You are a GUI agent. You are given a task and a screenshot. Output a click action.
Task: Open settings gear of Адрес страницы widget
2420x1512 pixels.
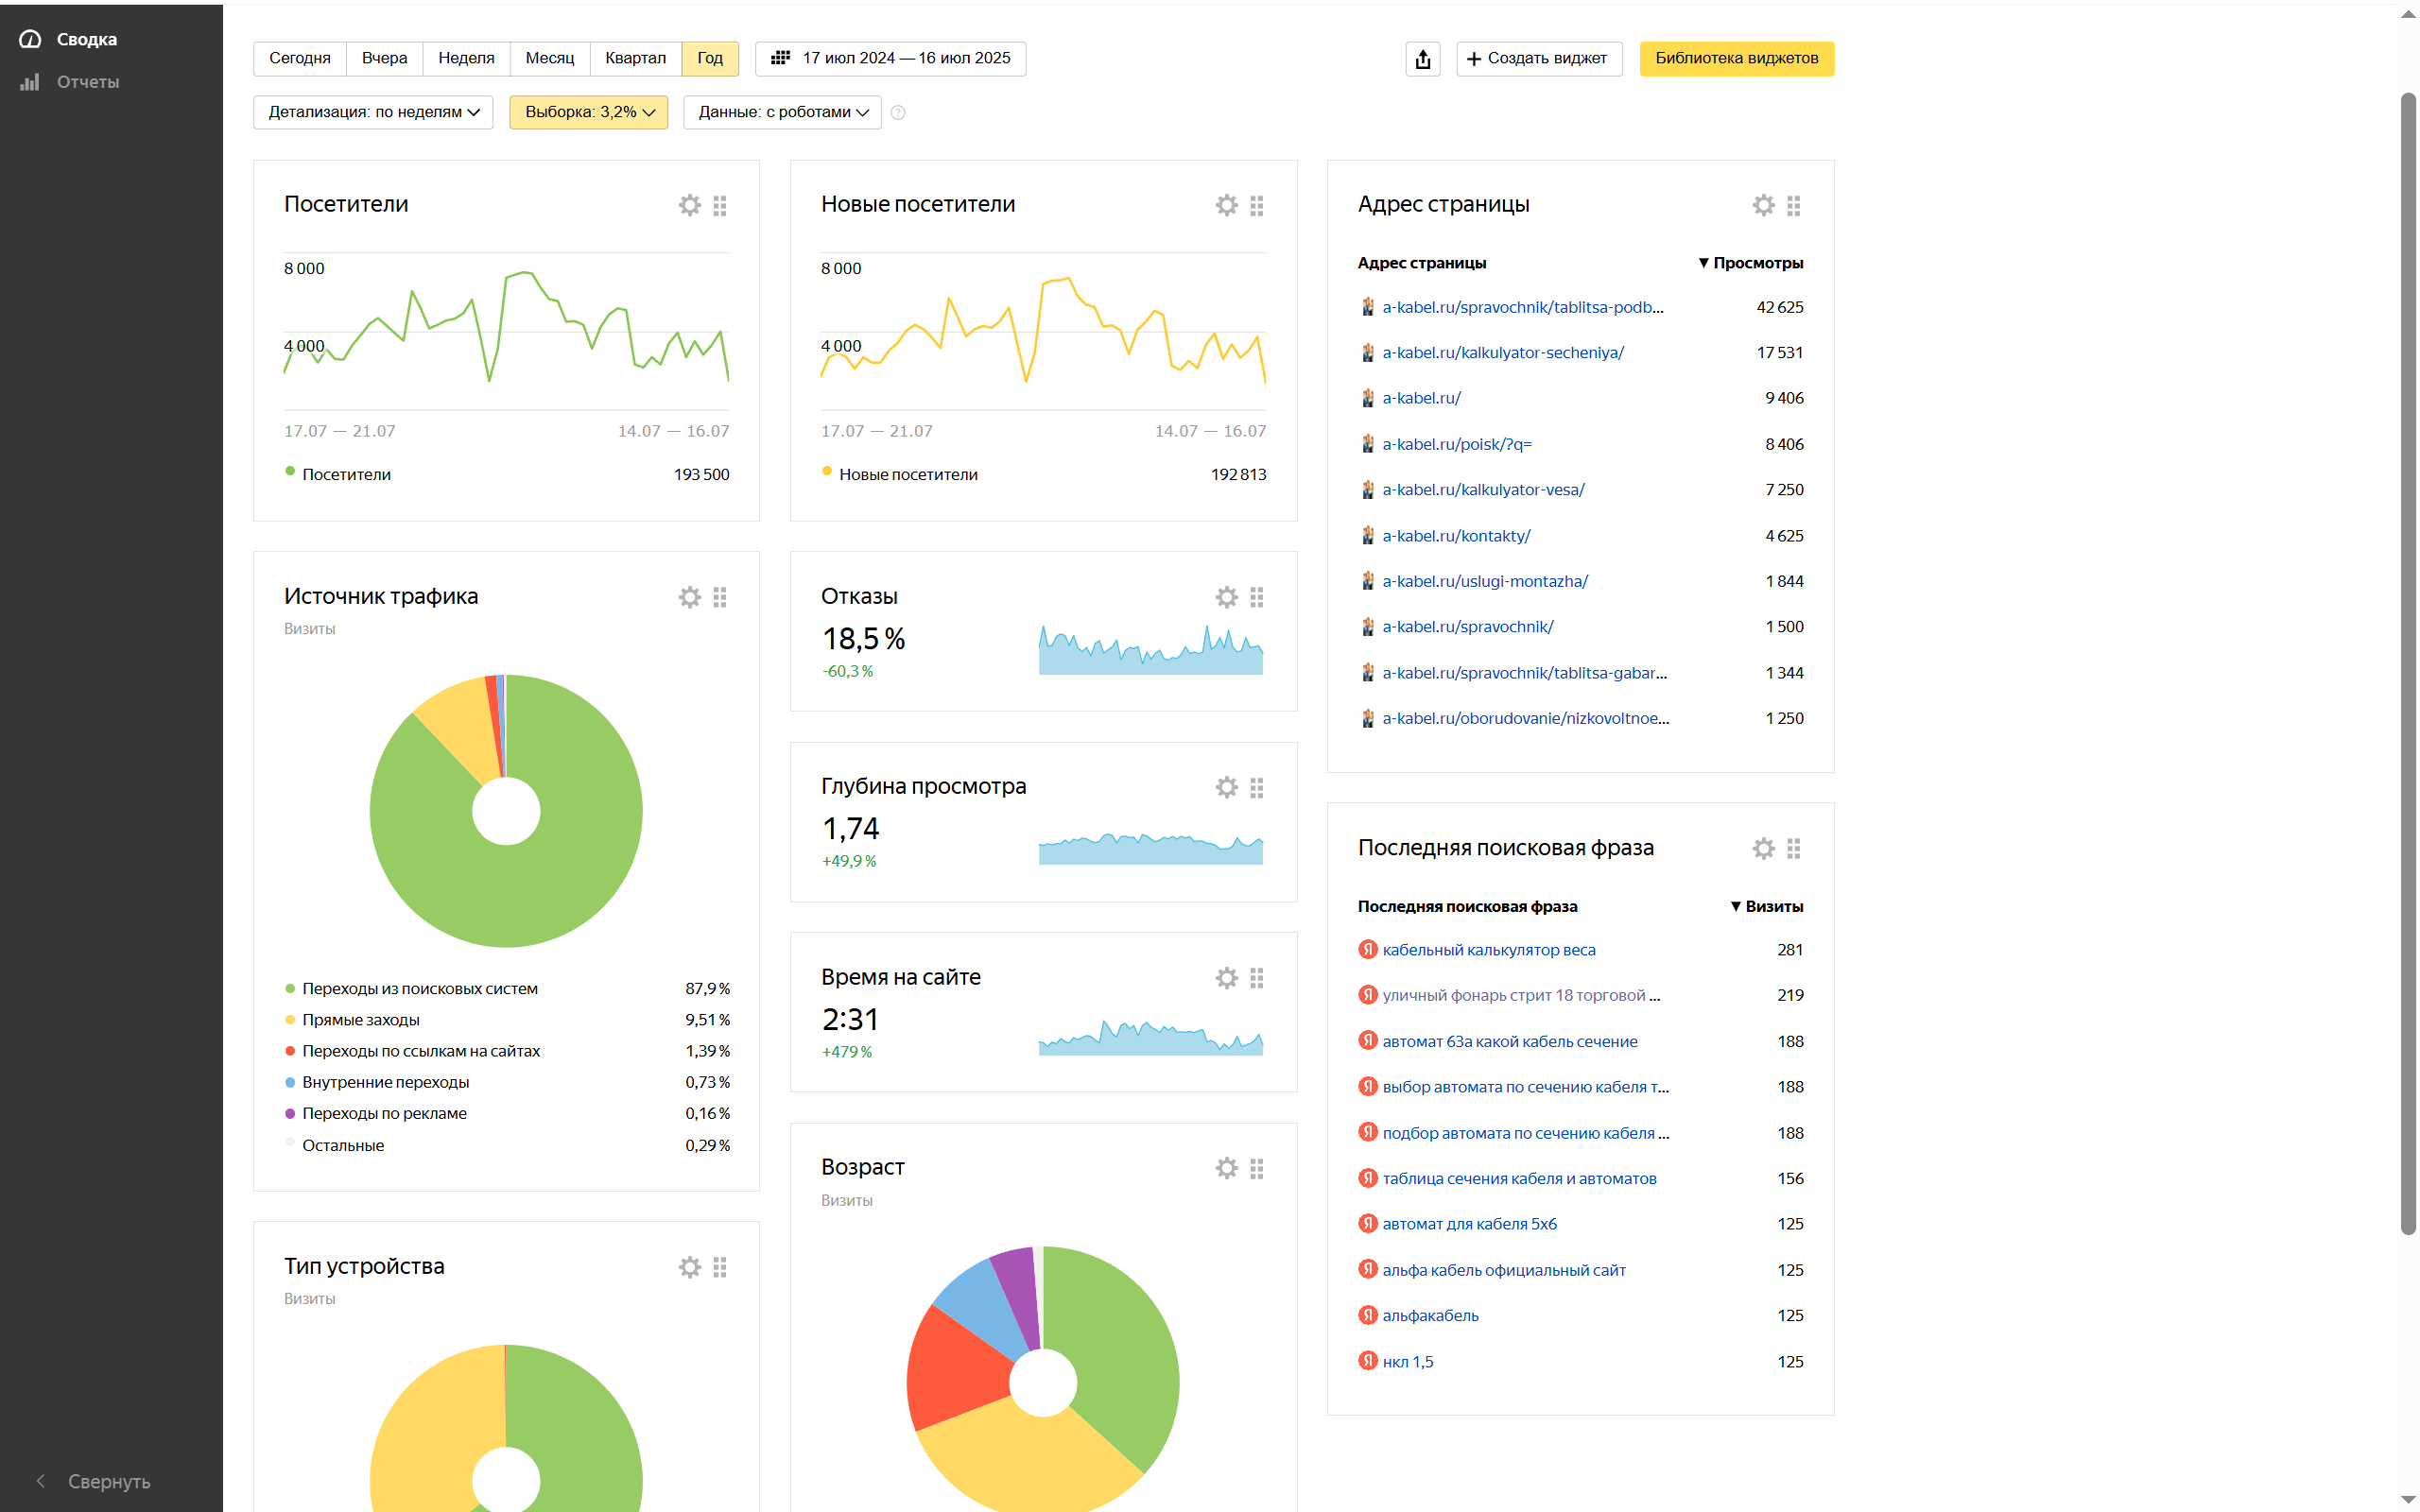[1764, 205]
